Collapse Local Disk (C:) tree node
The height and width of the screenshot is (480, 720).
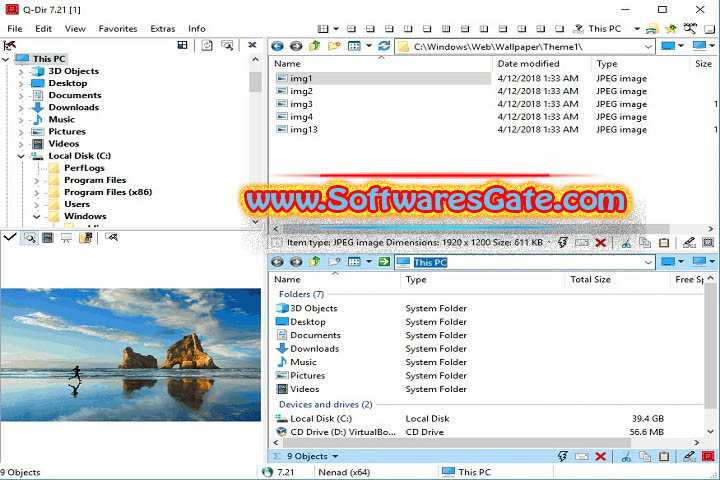[x=21, y=156]
